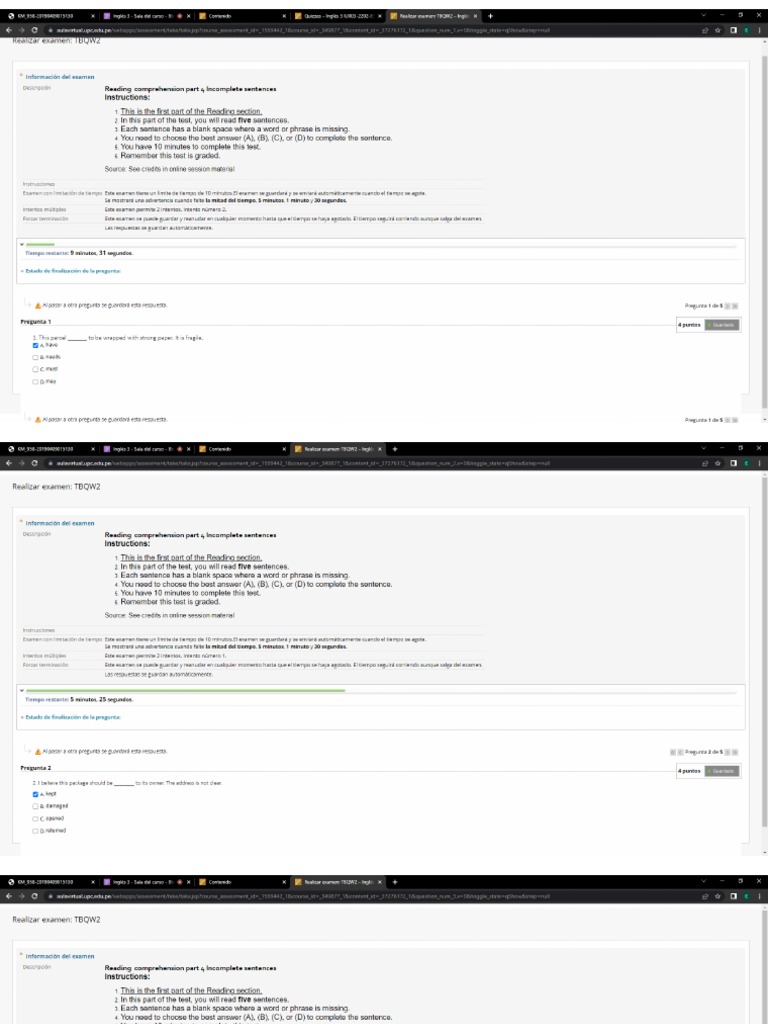Collapse the timer arrow above '5 minutos, 25 segundos'
This screenshot has width=768, height=1024.
coord(22,690)
